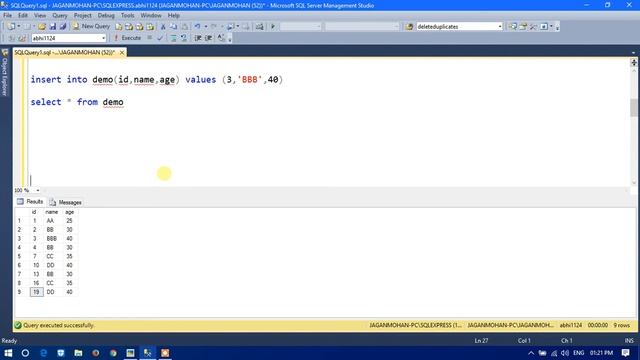The width and height of the screenshot is (640, 360).
Task: Click the decrease indent icon
Action: 198,38
